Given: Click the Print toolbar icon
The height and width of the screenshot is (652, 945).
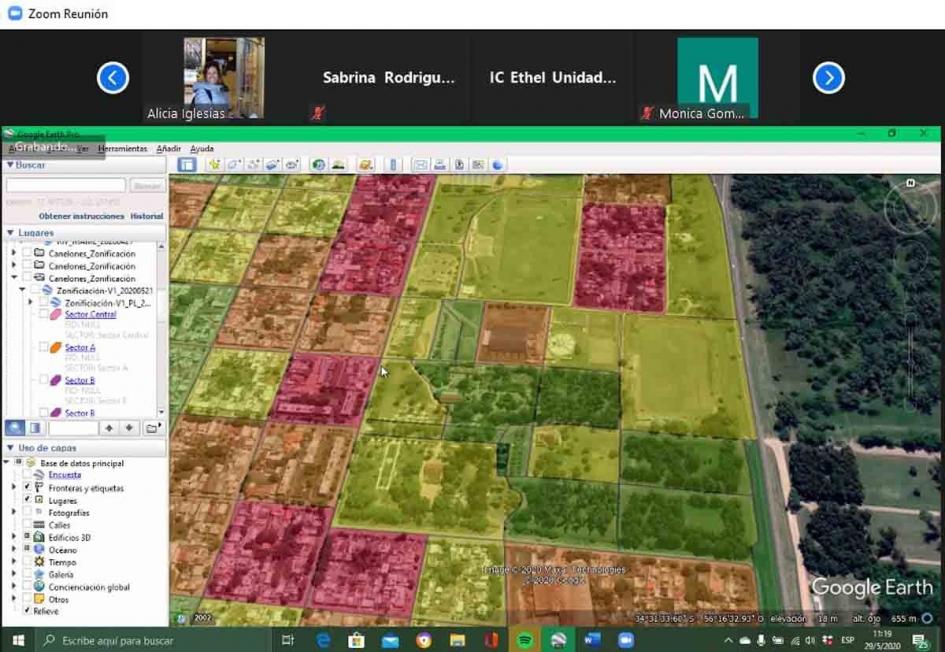Looking at the screenshot, I should 440,165.
